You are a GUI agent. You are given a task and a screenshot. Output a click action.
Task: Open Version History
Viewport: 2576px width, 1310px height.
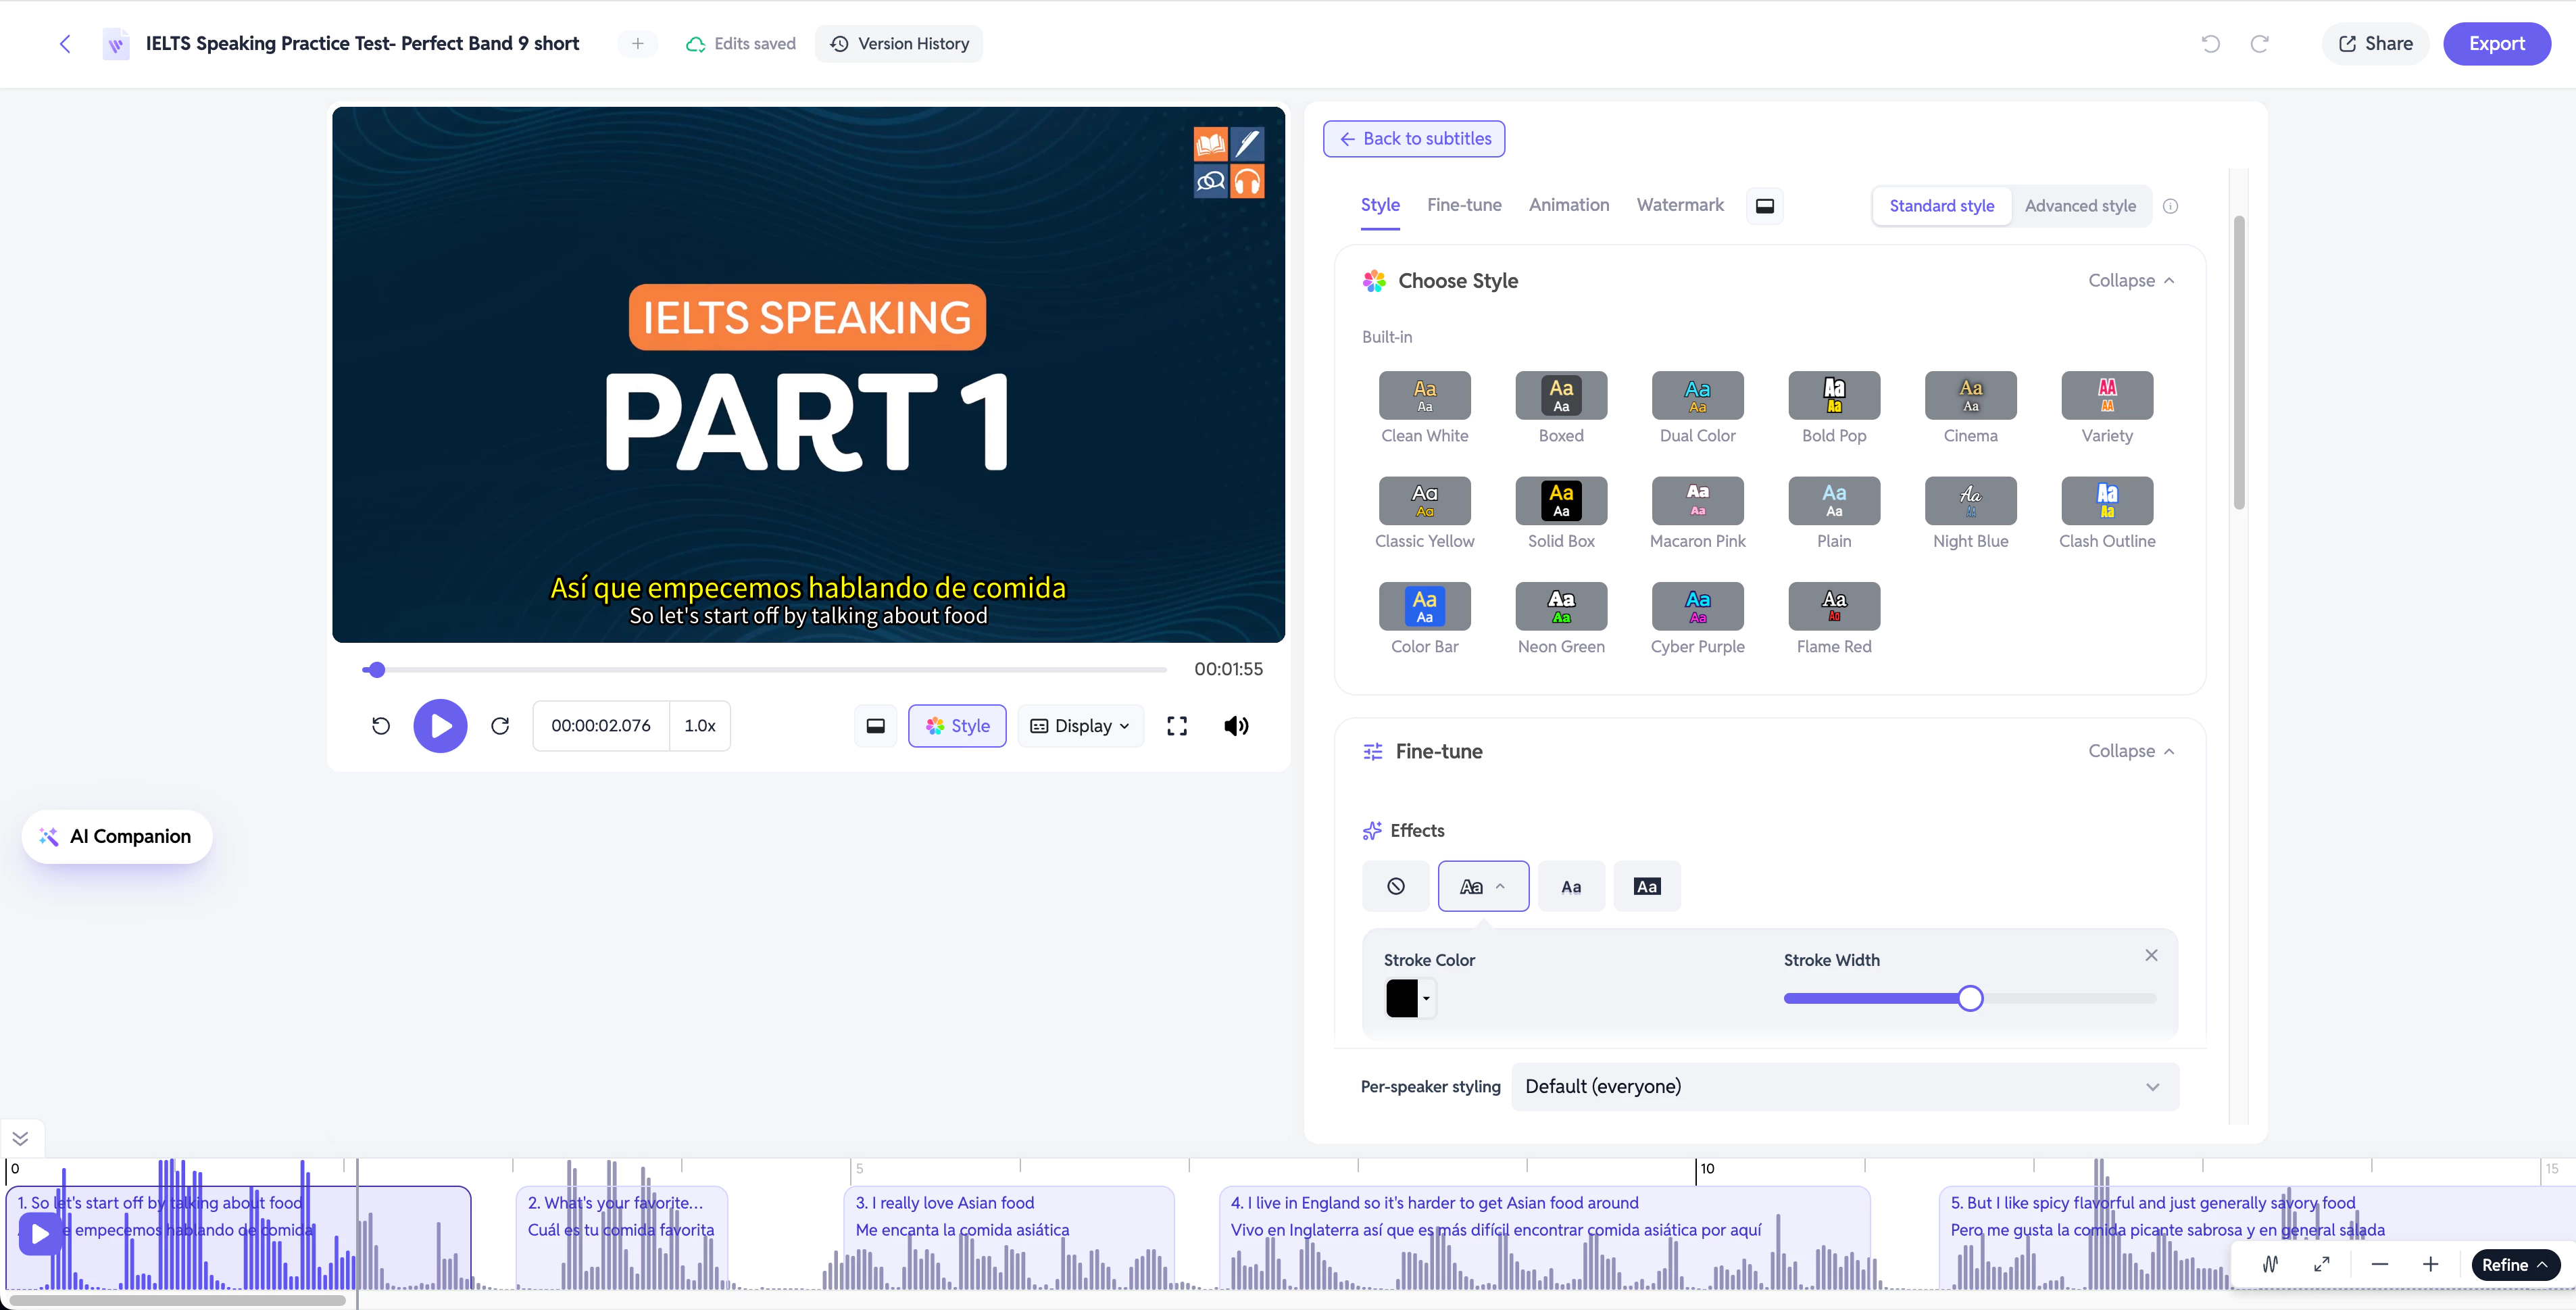pos(899,44)
